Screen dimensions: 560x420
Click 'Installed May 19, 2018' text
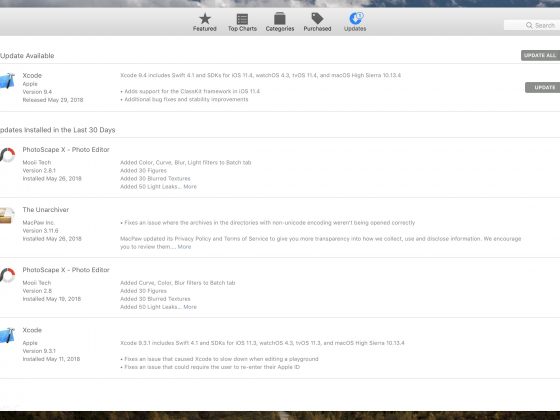click(x=52, y=299)
